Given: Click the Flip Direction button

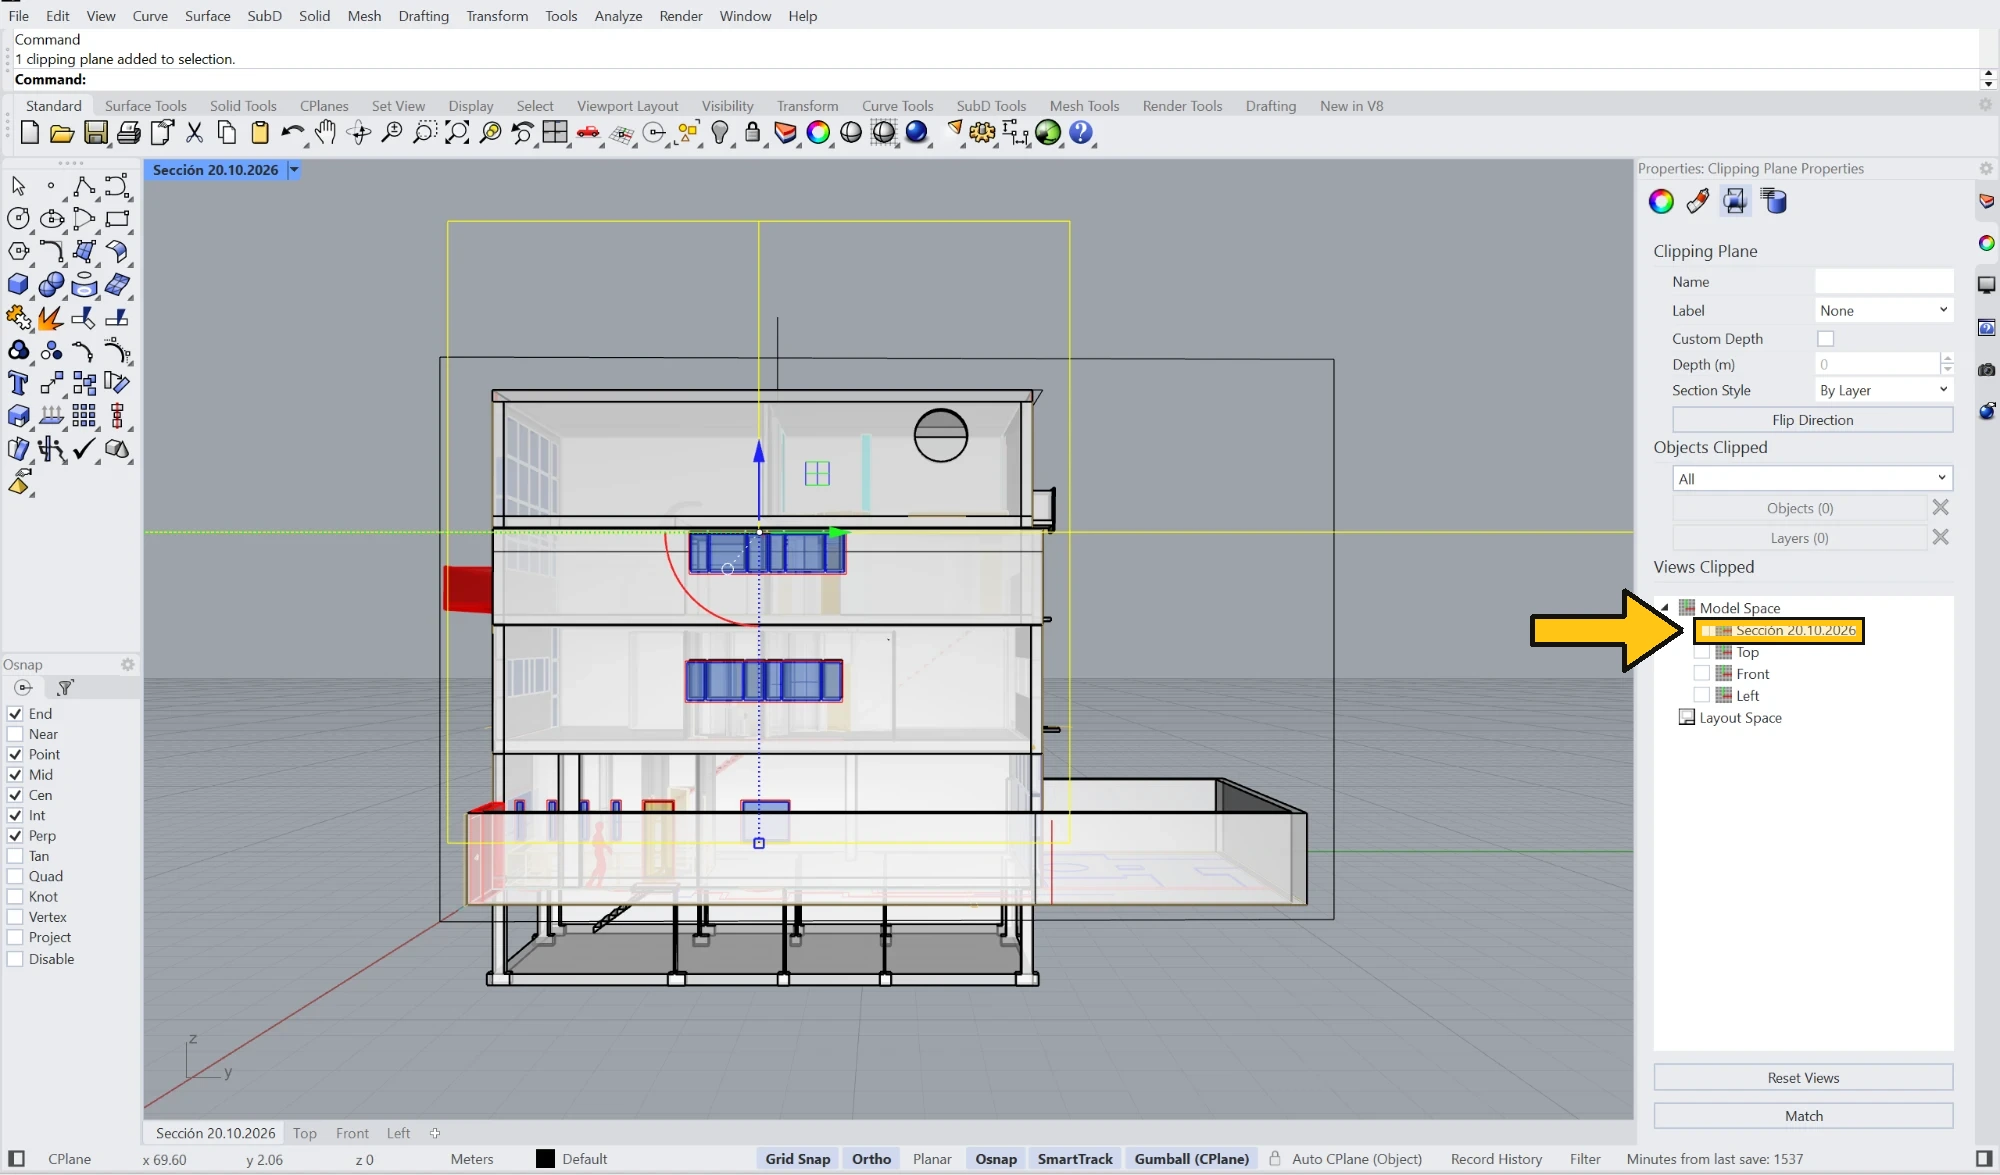Looking at the screenshot, I should (1812, 420).
